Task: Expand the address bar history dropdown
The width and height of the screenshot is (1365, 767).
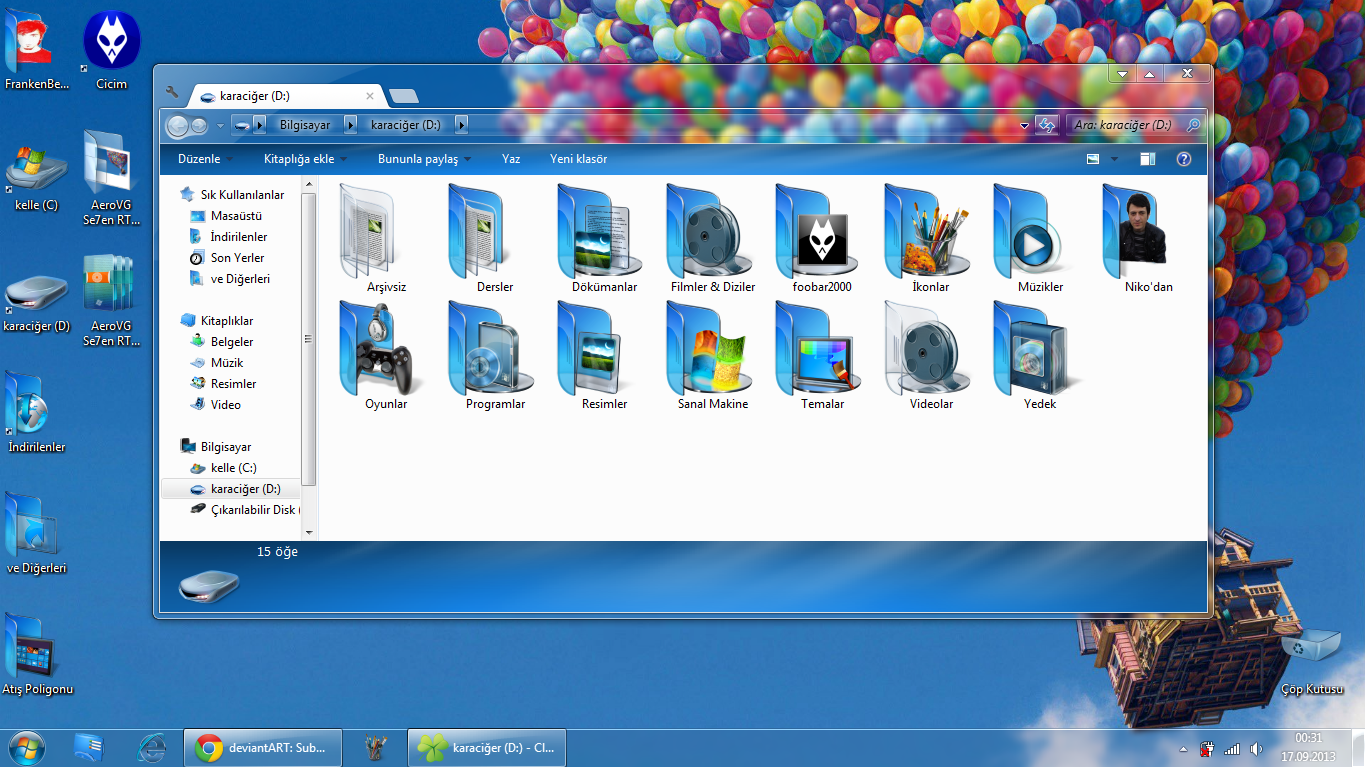Action: coord(1024,125)
